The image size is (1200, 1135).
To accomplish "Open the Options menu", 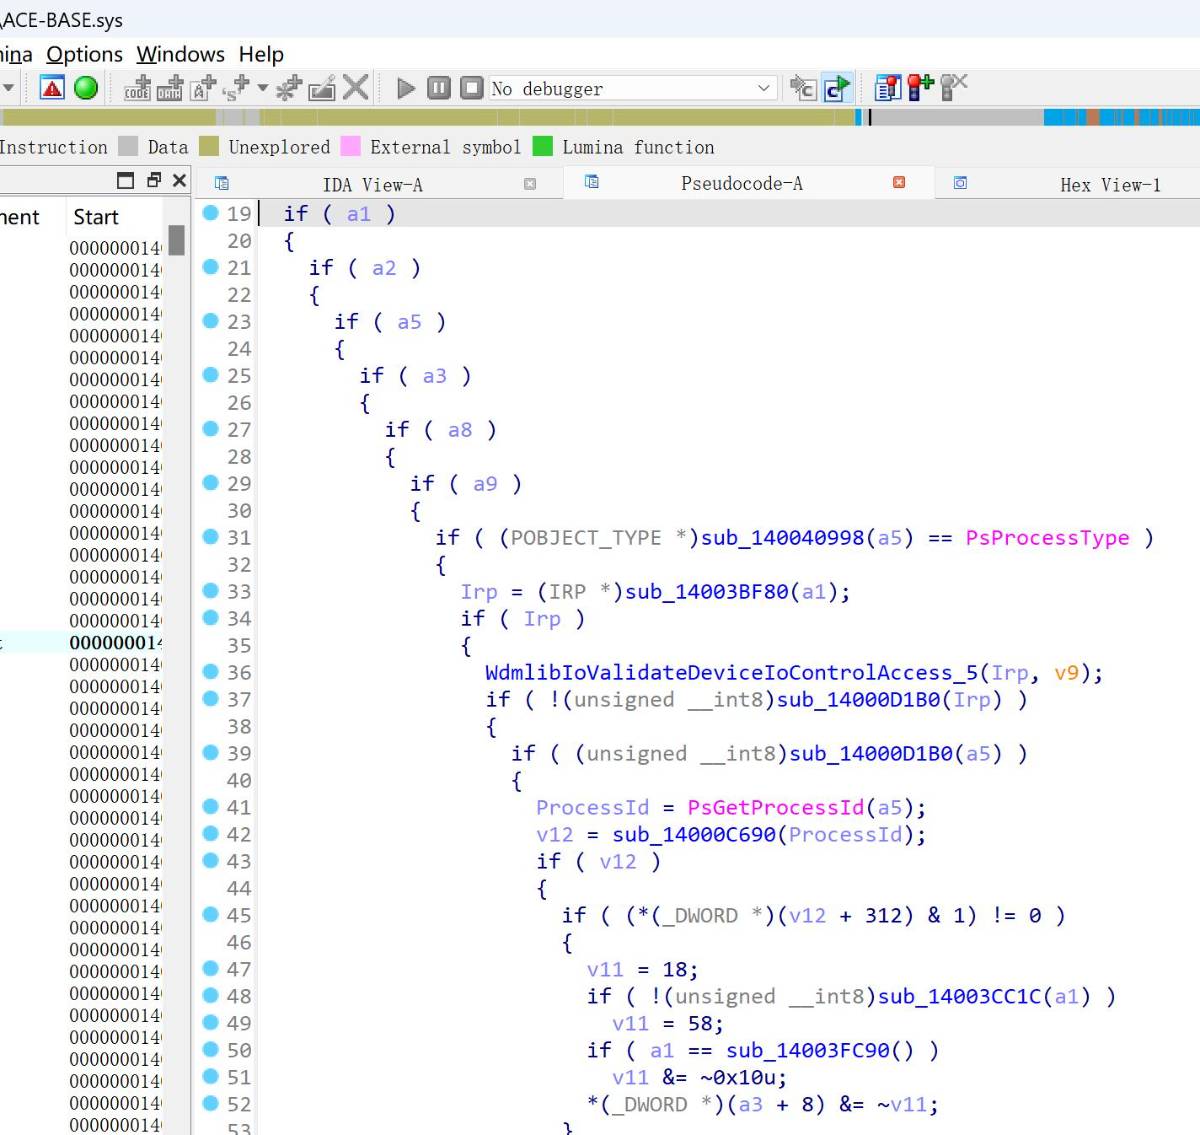I will coord(84,54).
